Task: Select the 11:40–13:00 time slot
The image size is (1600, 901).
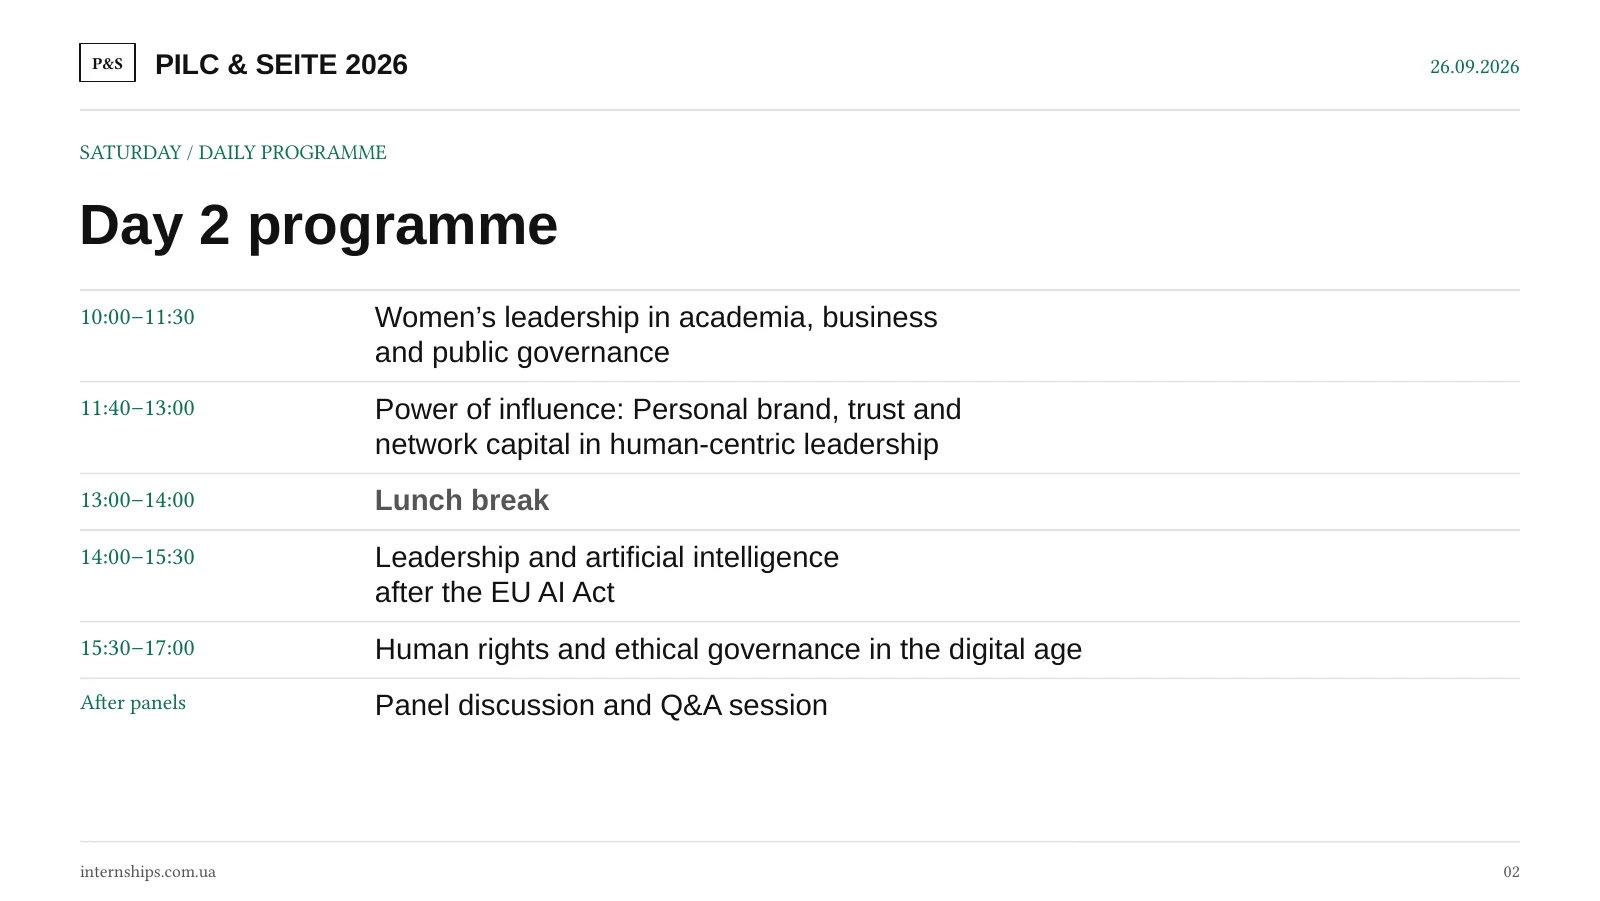Action: [x=137, y=408]
